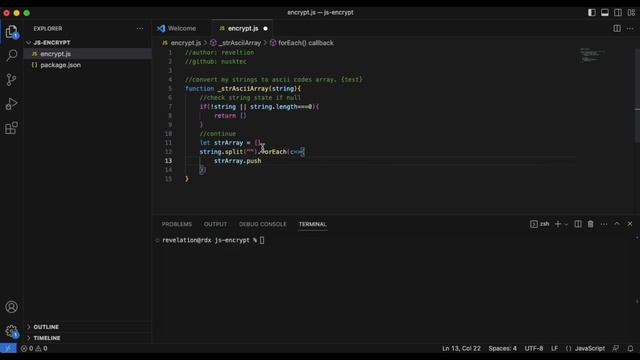
Task: Click line number 13 in the gutter
Action: pos(168,161)
